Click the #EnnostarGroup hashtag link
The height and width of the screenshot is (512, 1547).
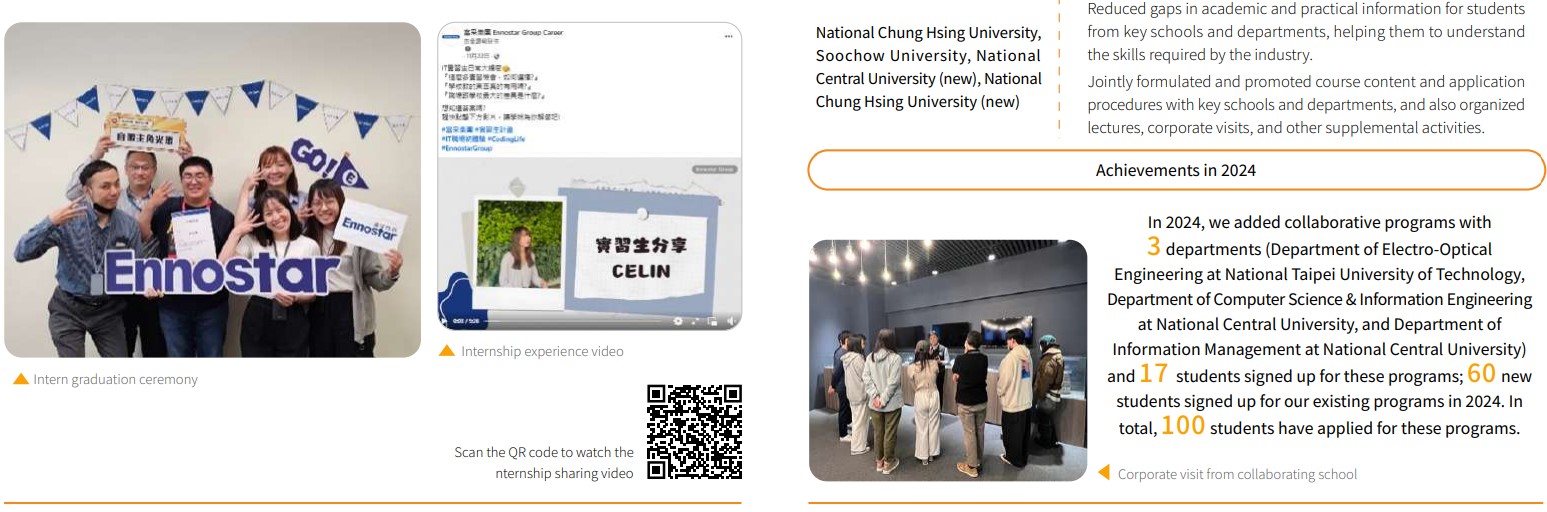pyautogui.click(x=468, y=148)
